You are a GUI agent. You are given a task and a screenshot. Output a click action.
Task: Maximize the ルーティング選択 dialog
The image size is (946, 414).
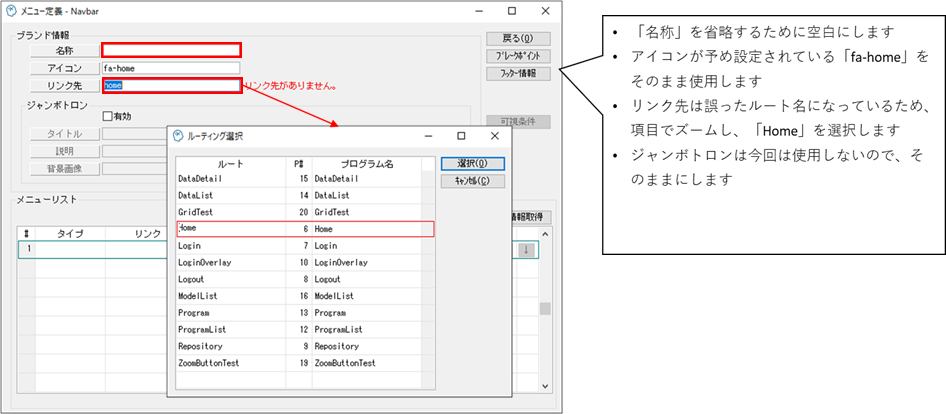coord(461,136)
